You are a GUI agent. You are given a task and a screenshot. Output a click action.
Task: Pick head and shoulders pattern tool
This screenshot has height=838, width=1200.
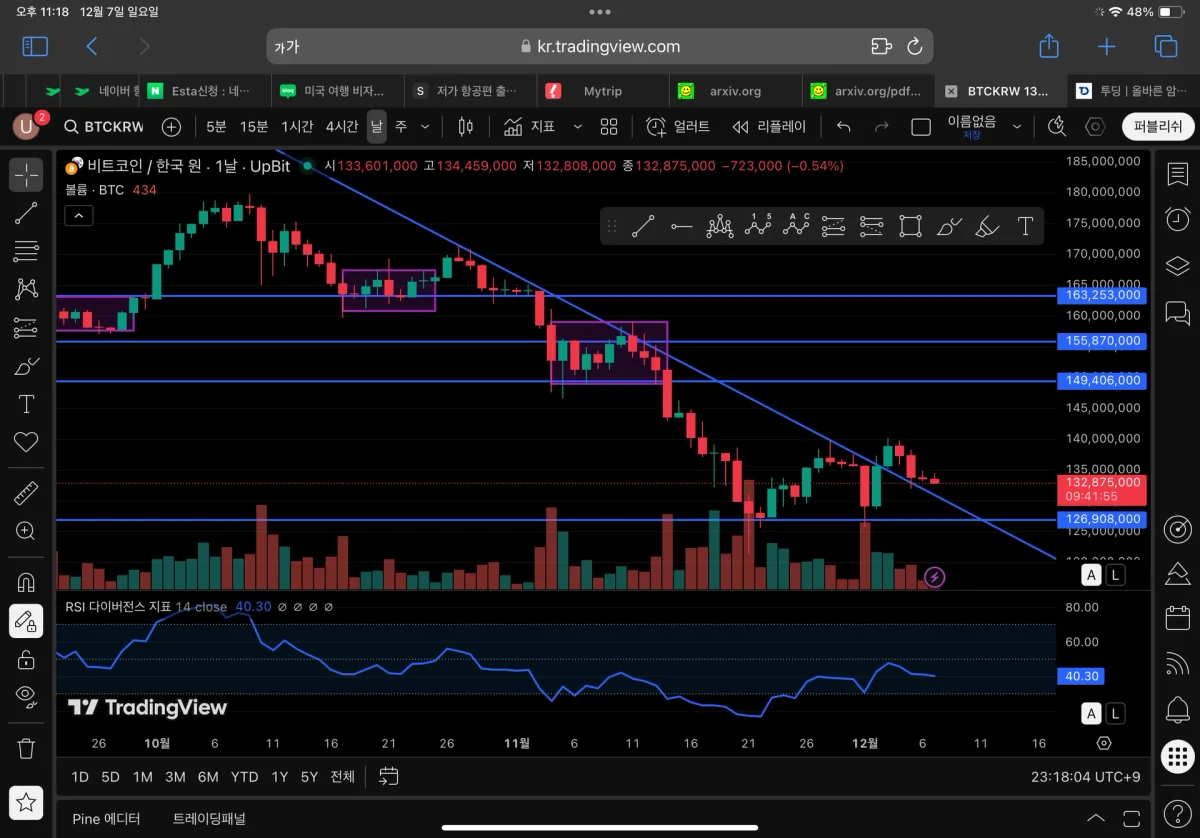[720, 226]
